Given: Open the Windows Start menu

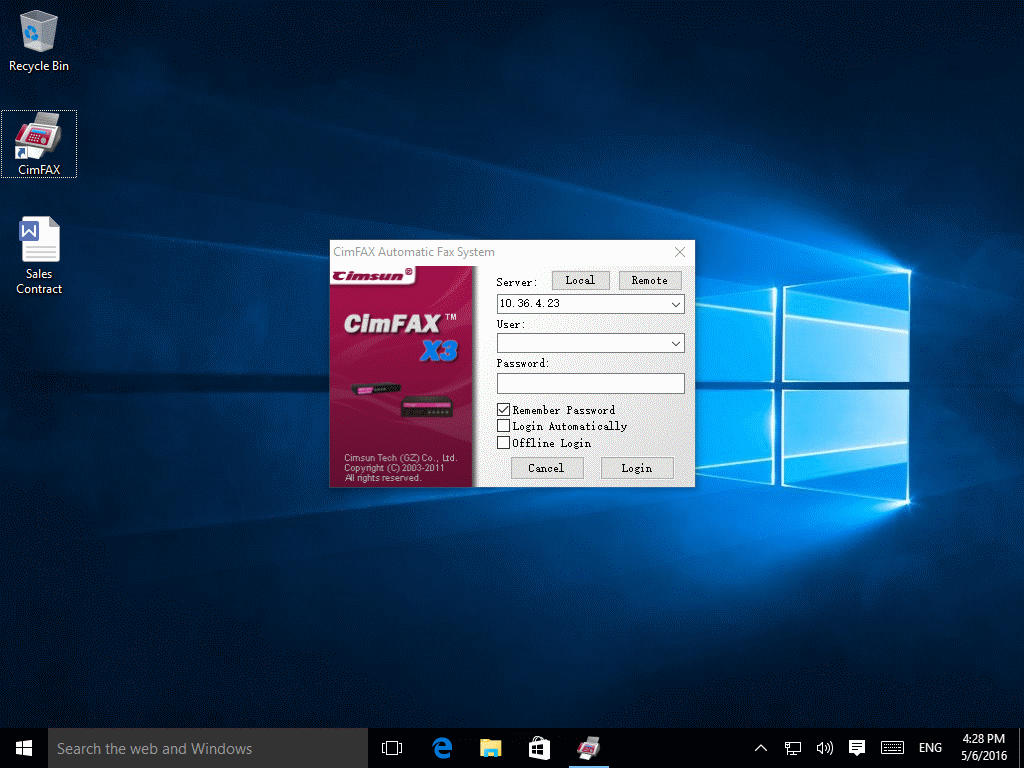Looking at the screenshot, I should 24,748.
